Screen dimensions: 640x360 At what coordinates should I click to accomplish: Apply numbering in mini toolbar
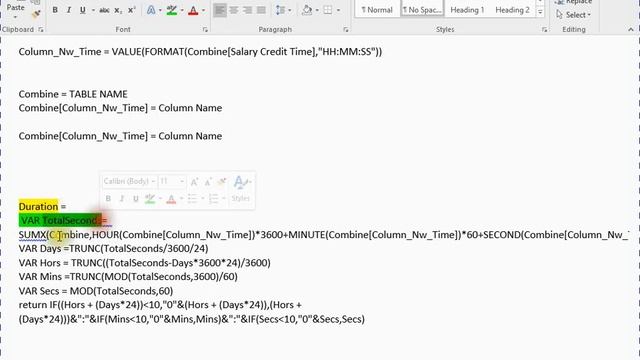click(x=213, y=198)
